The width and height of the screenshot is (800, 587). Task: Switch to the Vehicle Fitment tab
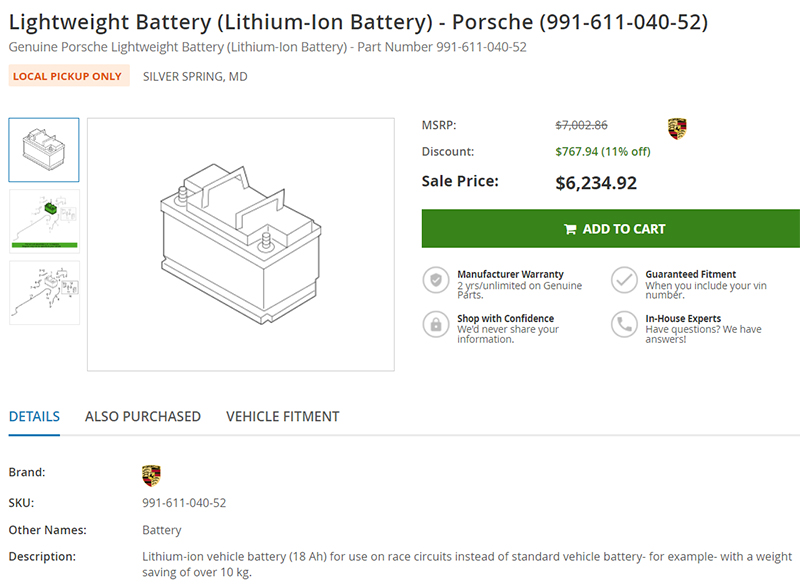pyautogui.click(x=283, y=416)
